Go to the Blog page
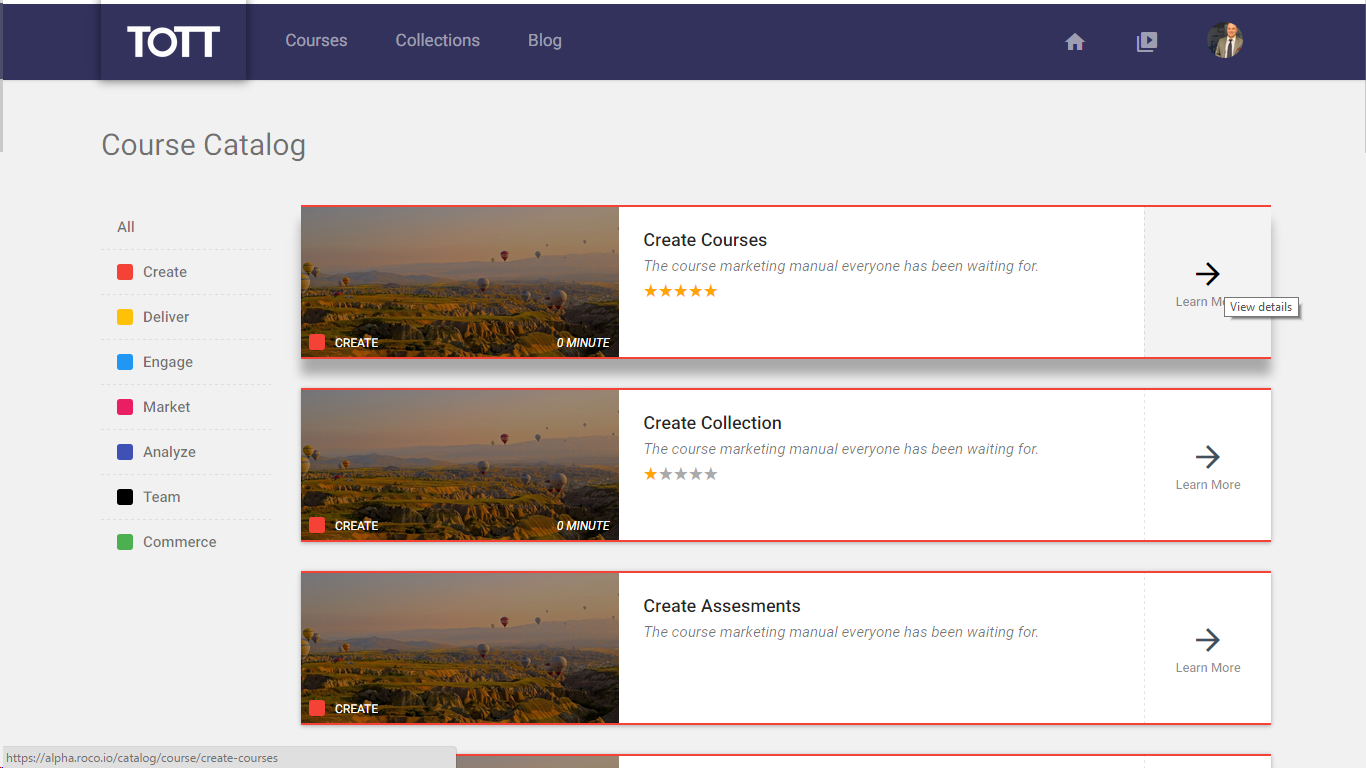1366x768 pixels. 545,41
